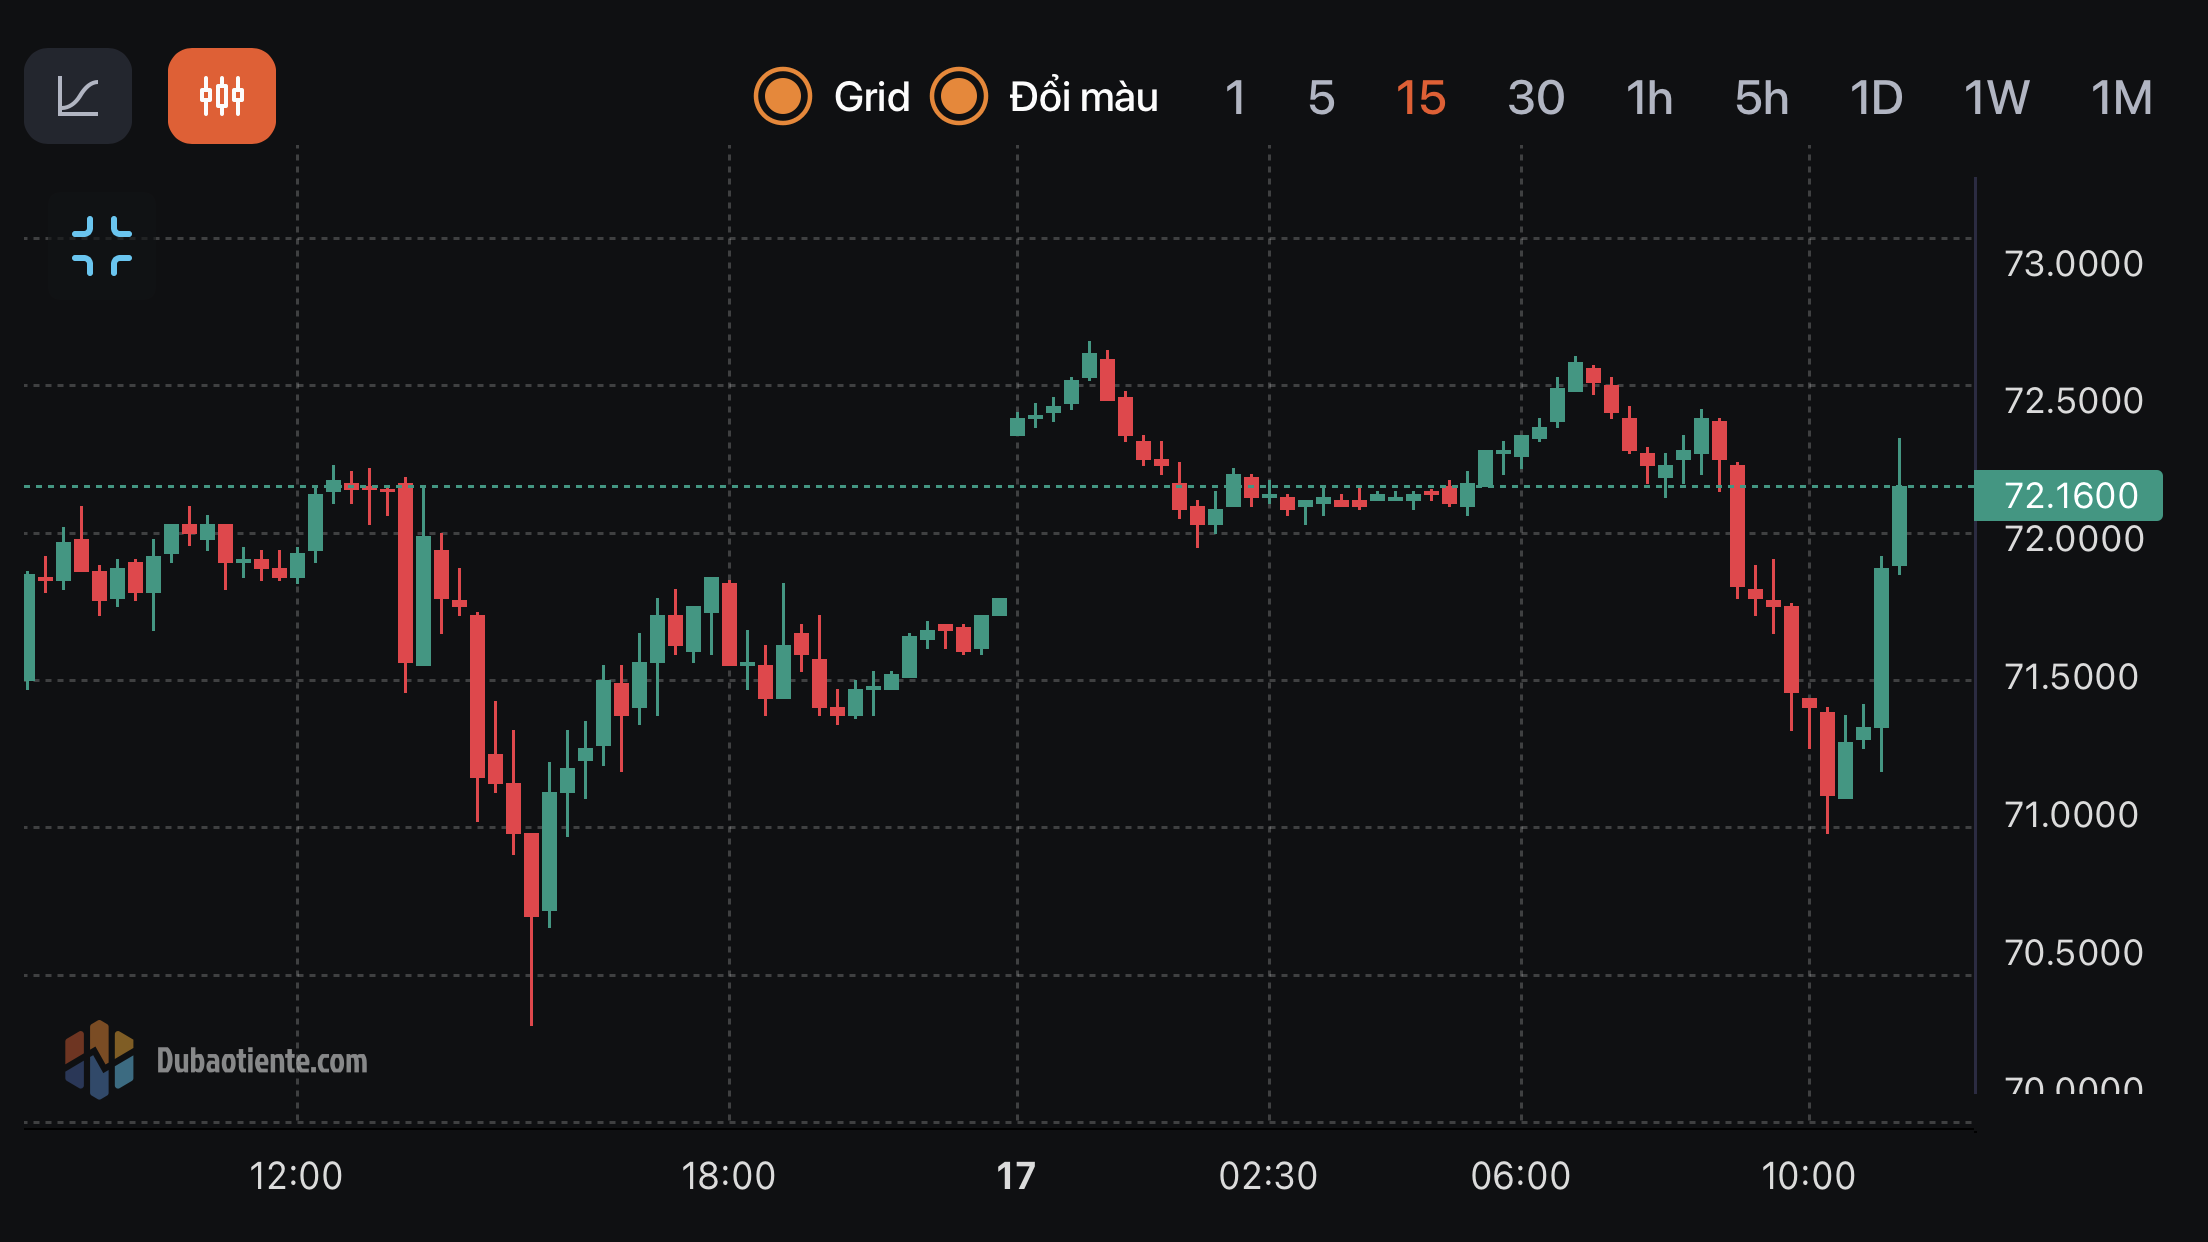Viewport: 2208px width, 1242px height.
Task: Select the 30 minute timeframe
Action: pyautogui.click(x=1536, y=98)
